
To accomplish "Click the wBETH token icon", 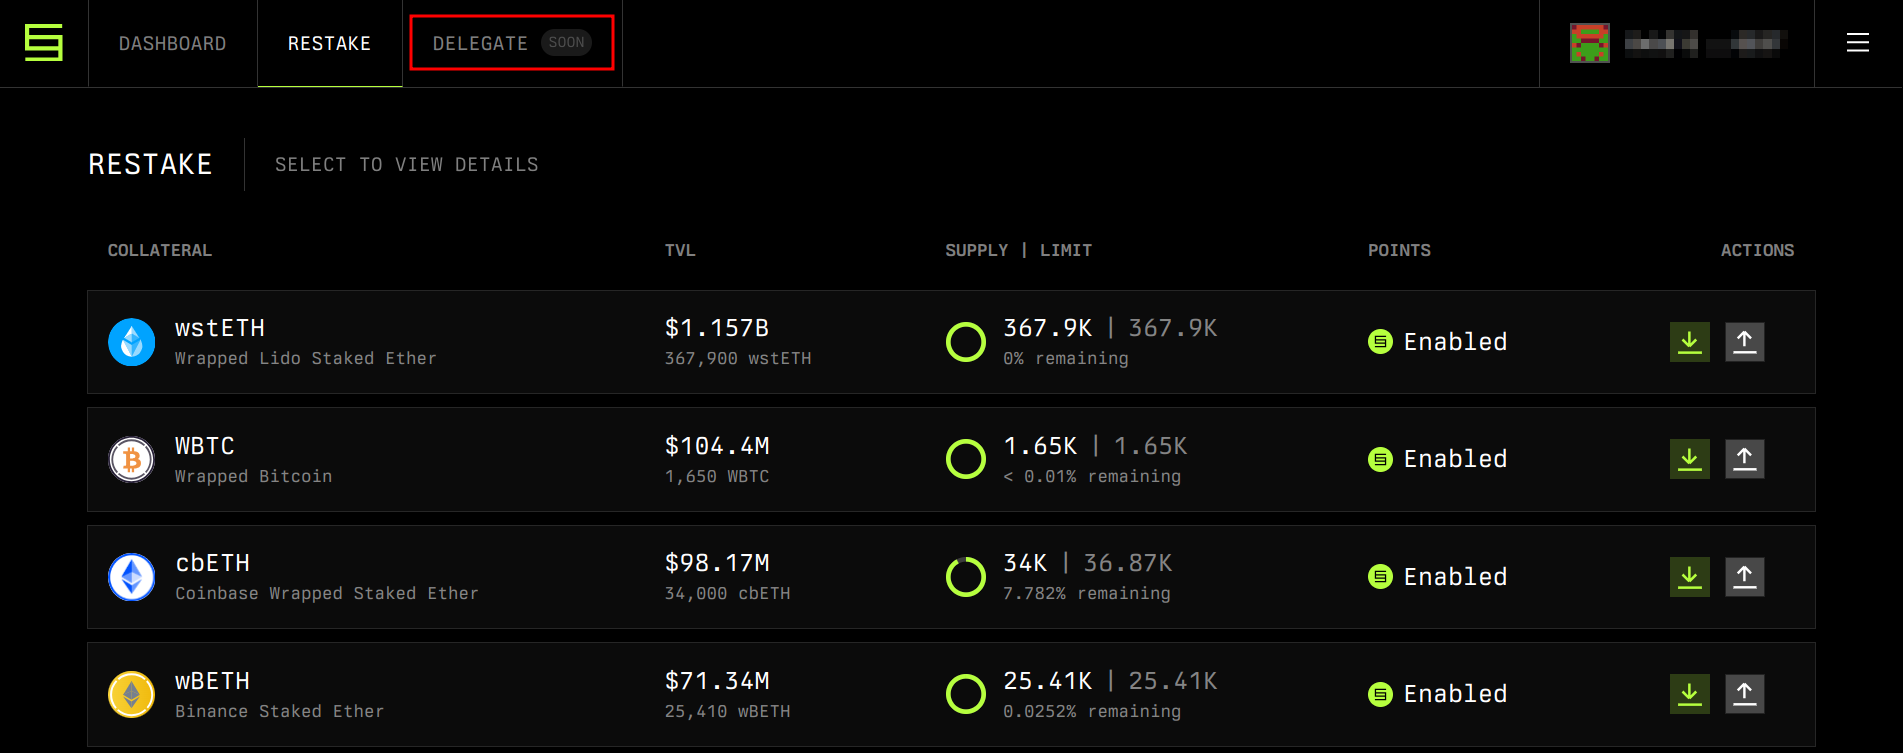I will coord(132,694).
